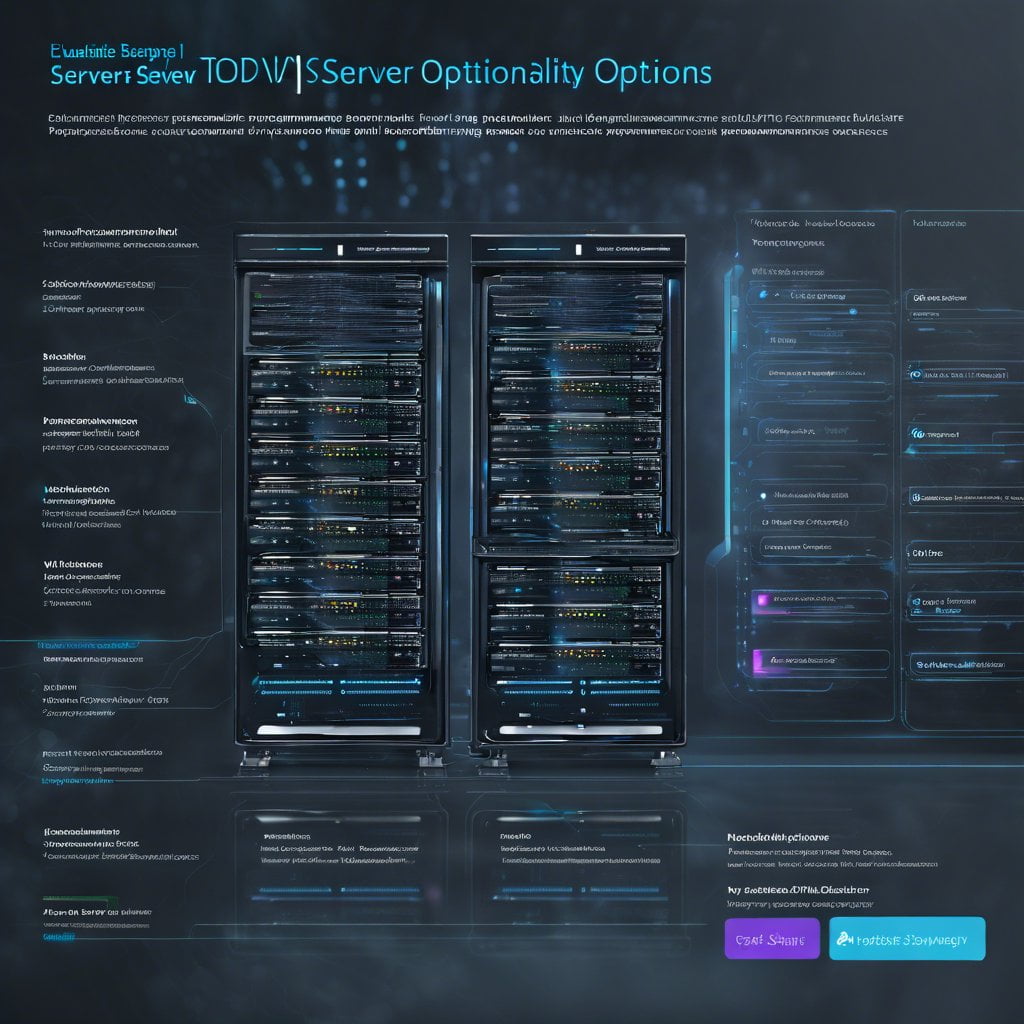This screenshot has width=1024, height=1024.
Task: Click the icon in the row just above 'Chline'
Action: 916,495
